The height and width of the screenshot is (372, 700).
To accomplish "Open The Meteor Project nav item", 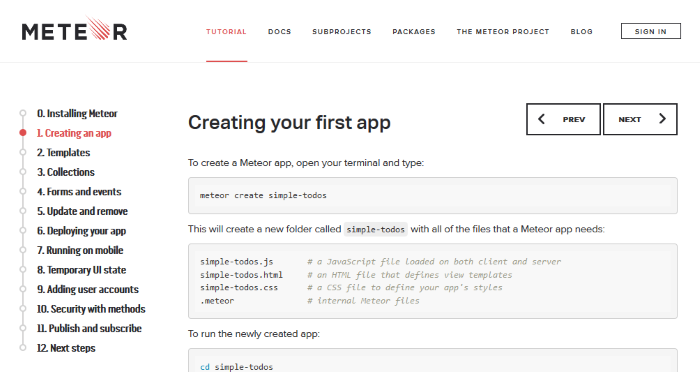I will (x=503, y=32).
